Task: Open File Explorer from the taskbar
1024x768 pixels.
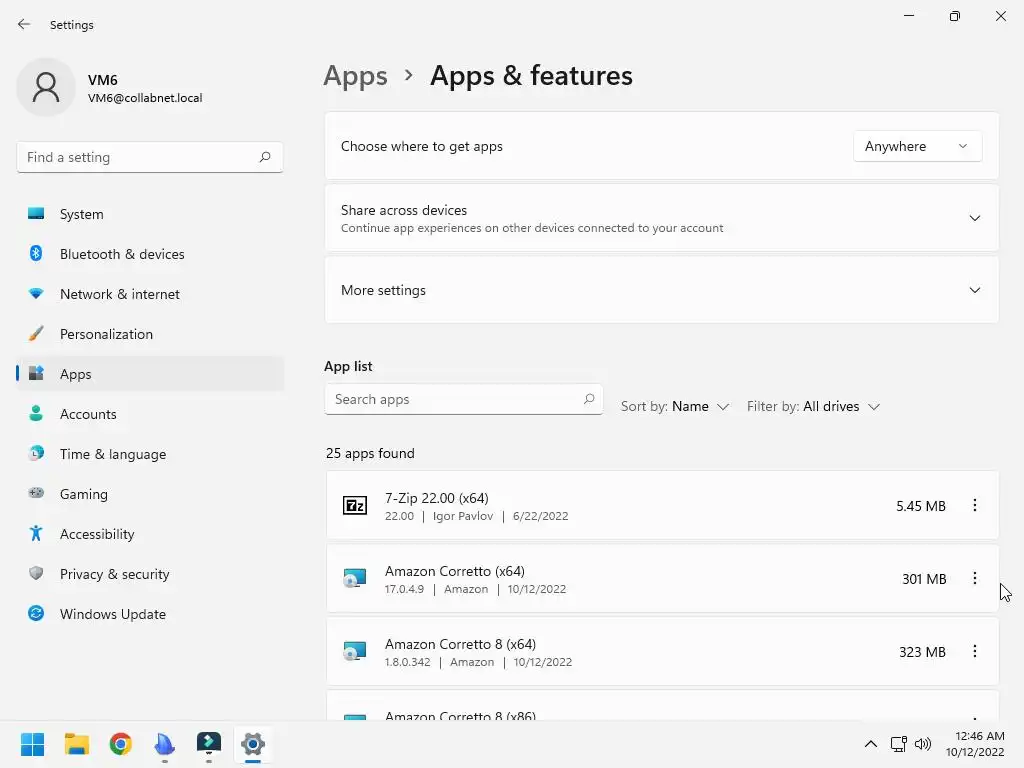Action: point(77,744)
